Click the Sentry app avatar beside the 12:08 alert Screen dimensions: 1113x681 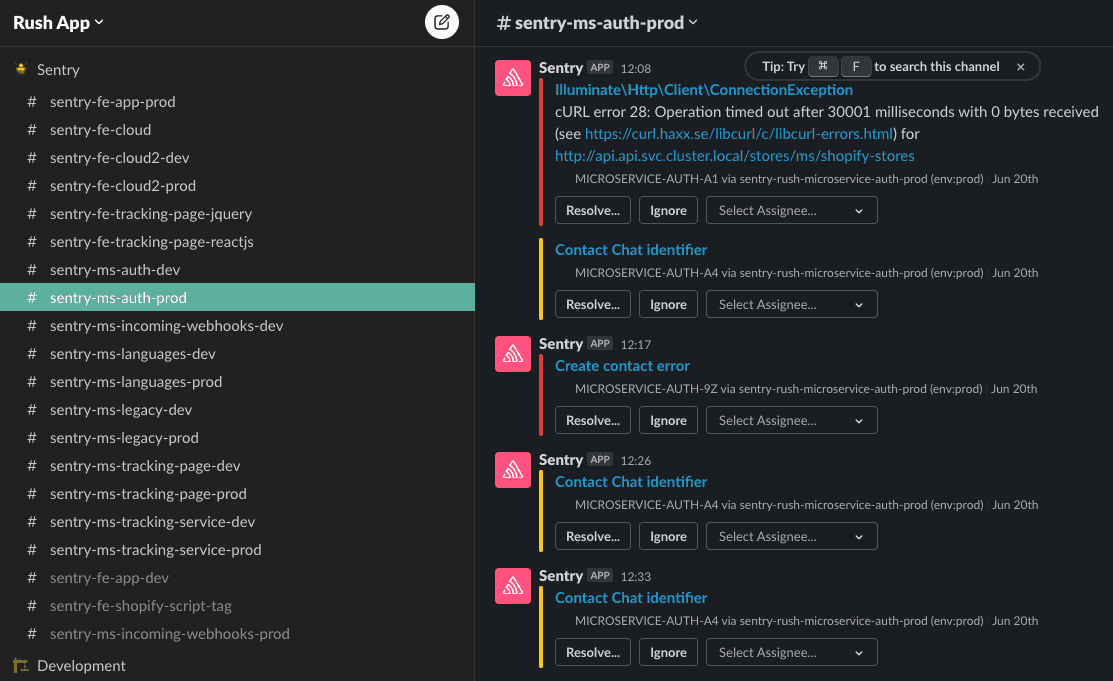click(x=512, y=77)
